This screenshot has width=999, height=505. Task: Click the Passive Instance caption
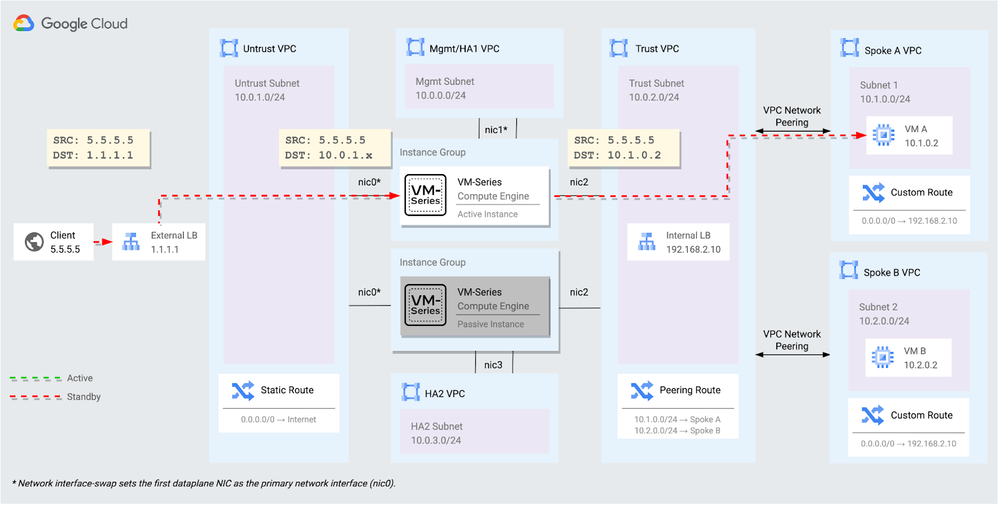click(491, 324)
